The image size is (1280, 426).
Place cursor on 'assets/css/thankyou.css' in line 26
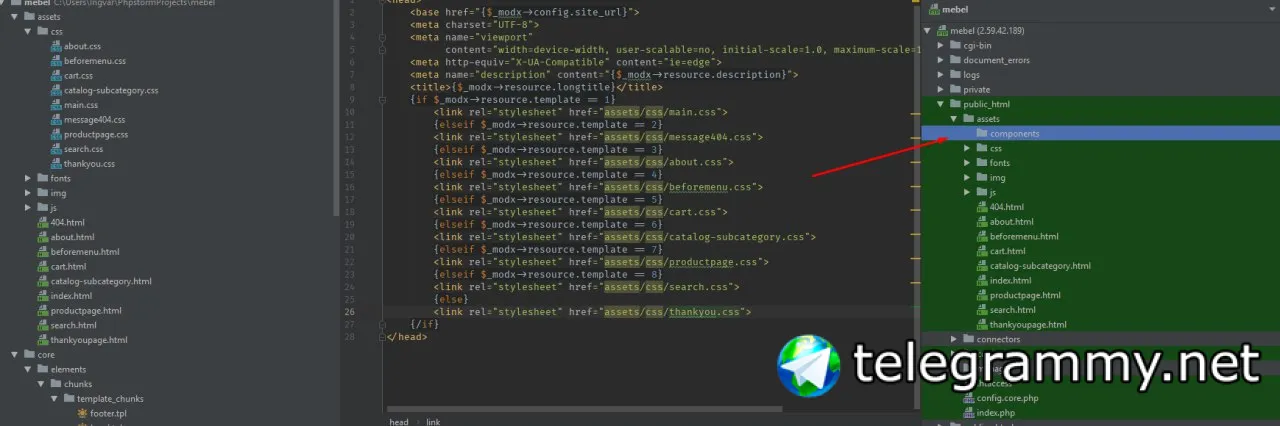673,312
